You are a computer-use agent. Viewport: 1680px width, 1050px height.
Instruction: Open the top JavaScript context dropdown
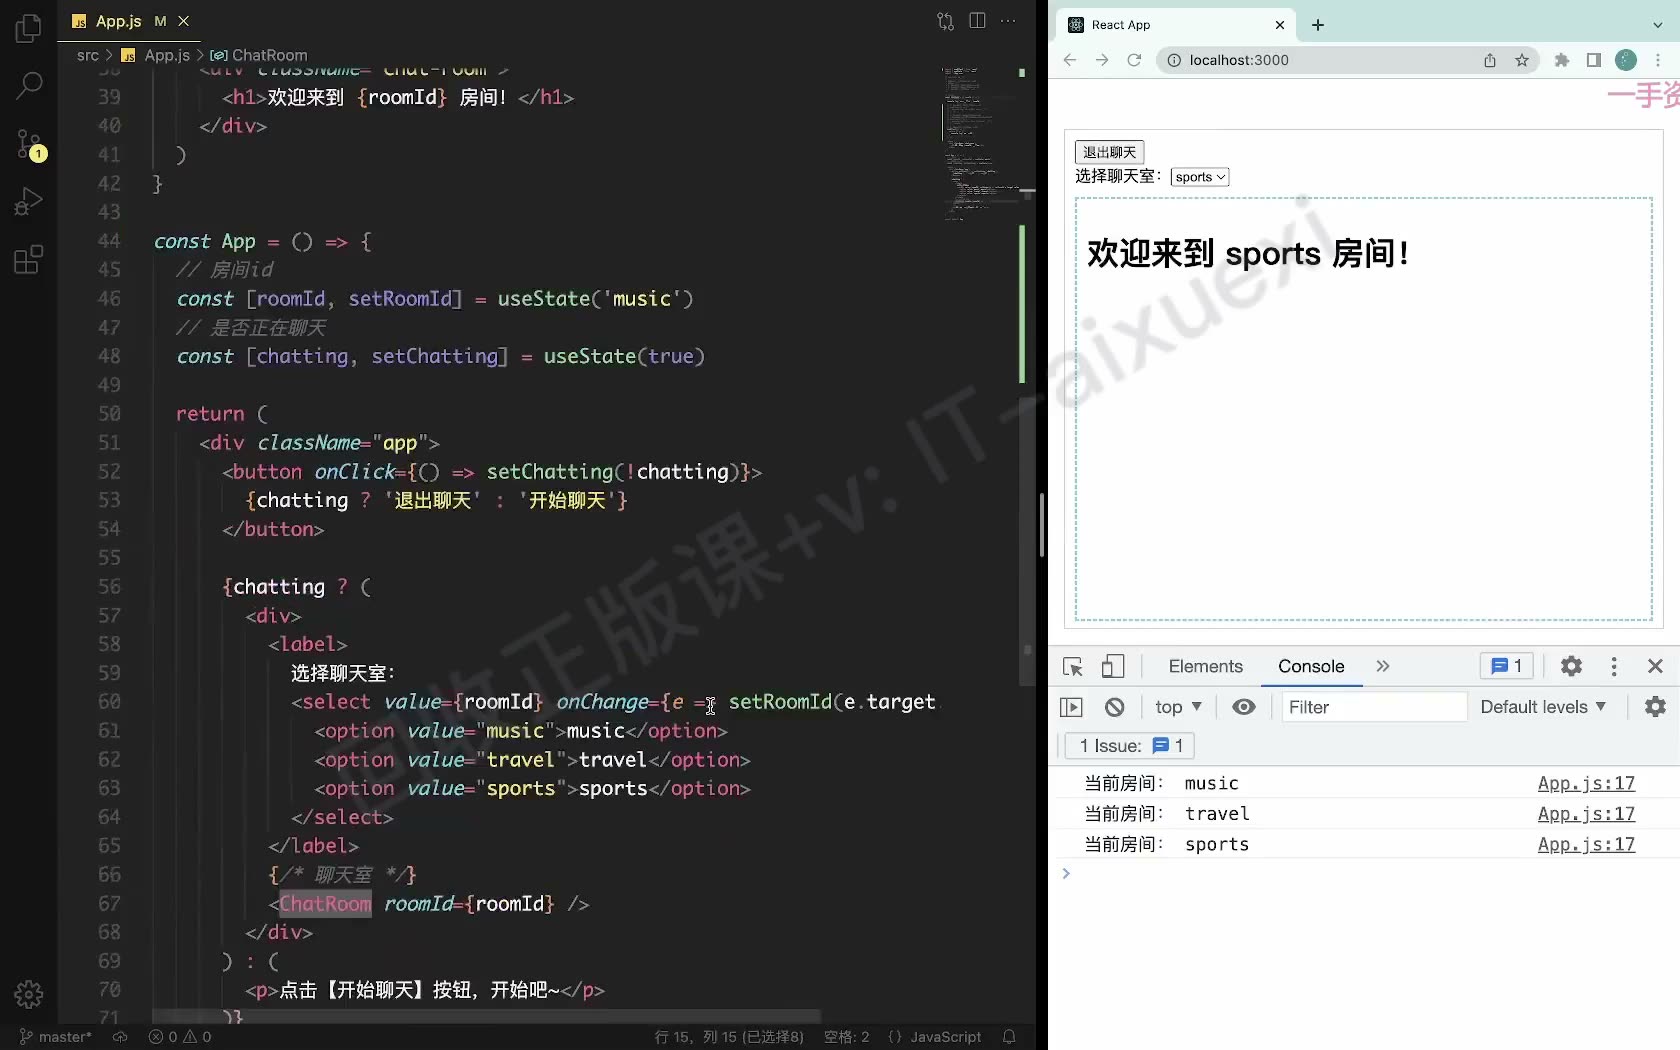coord(1178,707)
